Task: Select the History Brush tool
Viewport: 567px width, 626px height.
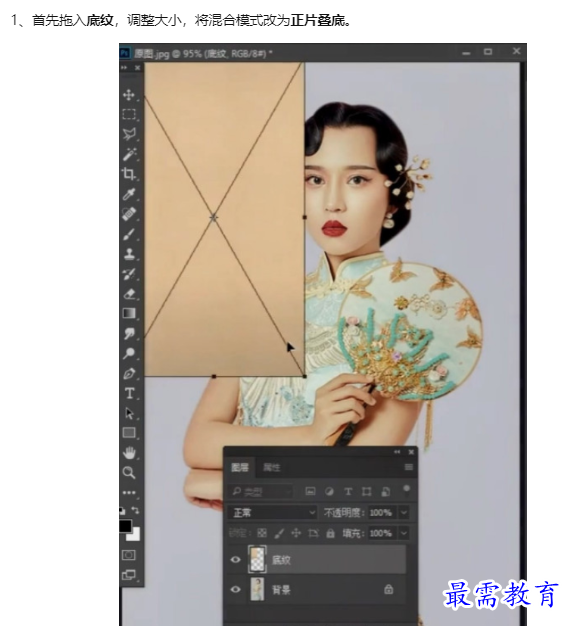Action: pos(129,274)
